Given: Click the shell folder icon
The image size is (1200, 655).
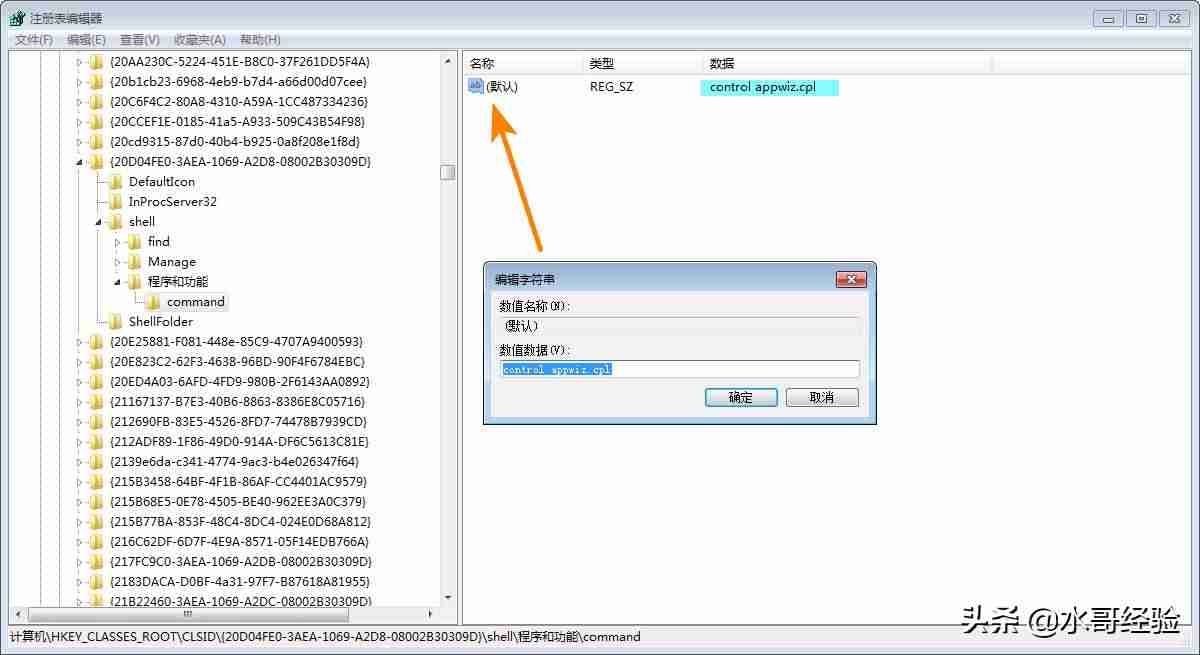Looking at the screenshot, I should (x=116, y=221).
